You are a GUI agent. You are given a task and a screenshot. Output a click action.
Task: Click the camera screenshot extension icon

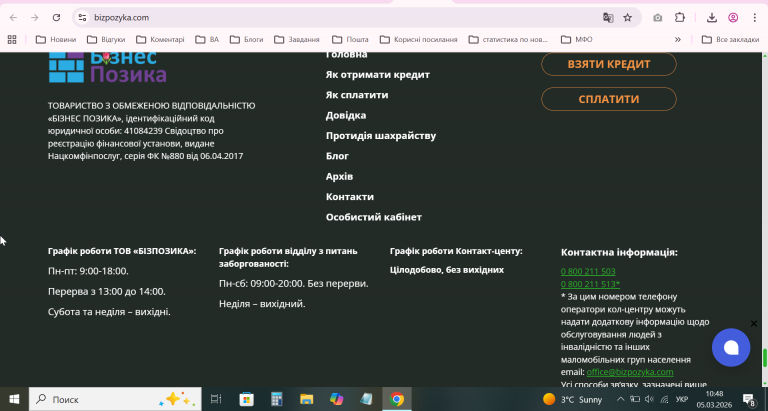point(658,18)
